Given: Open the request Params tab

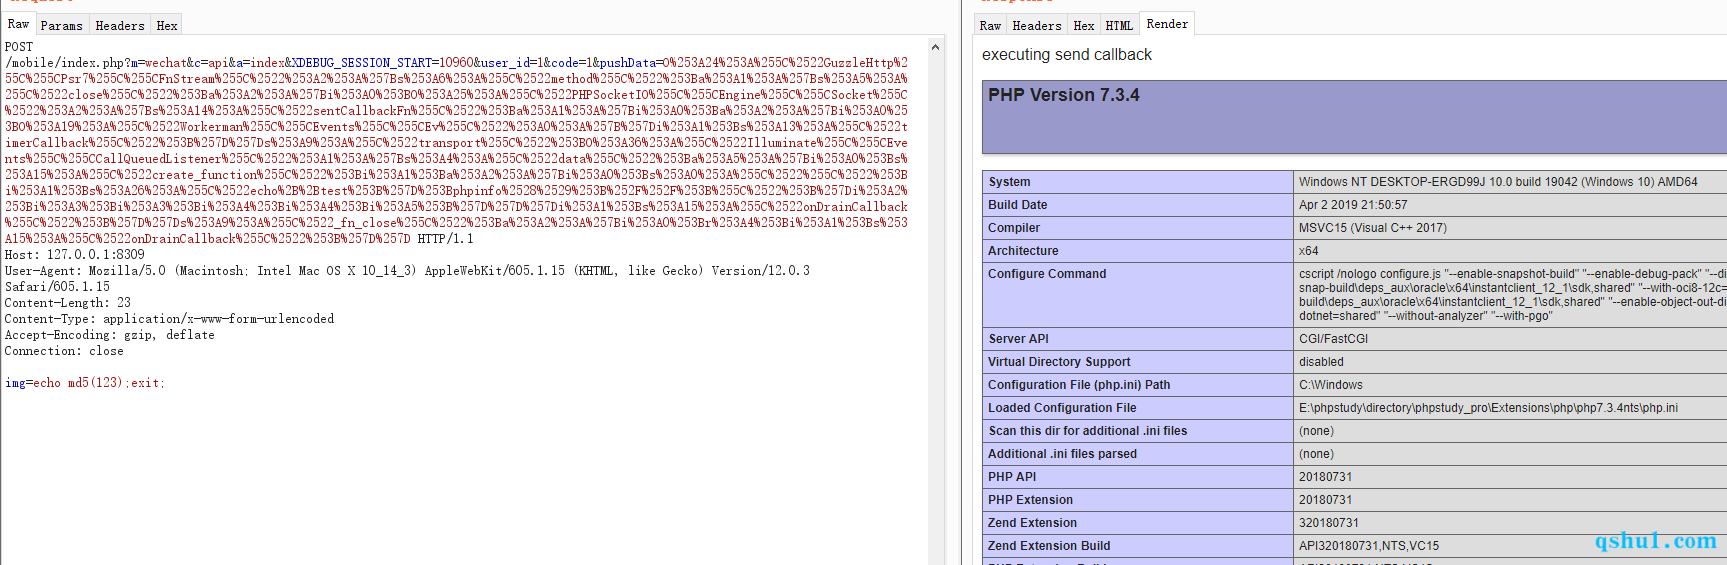Looking at the screenshot, I should (x=61, y=25).
